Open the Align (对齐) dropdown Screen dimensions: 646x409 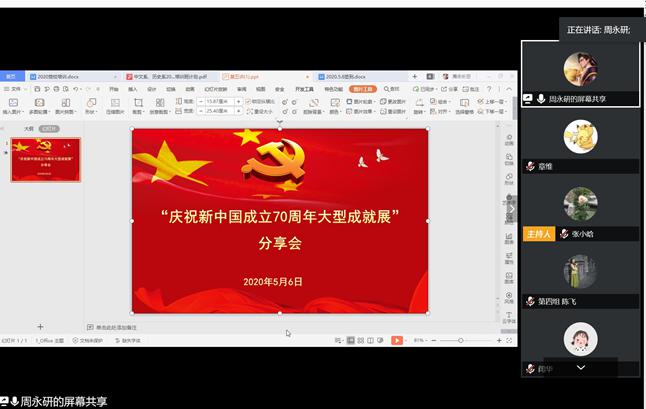pyautogui.click(x=440, y=111)
